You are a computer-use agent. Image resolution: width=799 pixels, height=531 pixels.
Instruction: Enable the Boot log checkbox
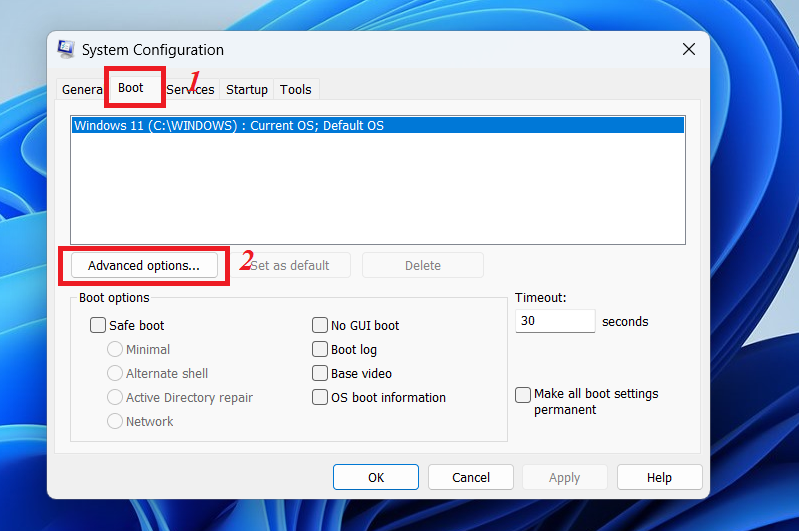(x=320, y=349)
